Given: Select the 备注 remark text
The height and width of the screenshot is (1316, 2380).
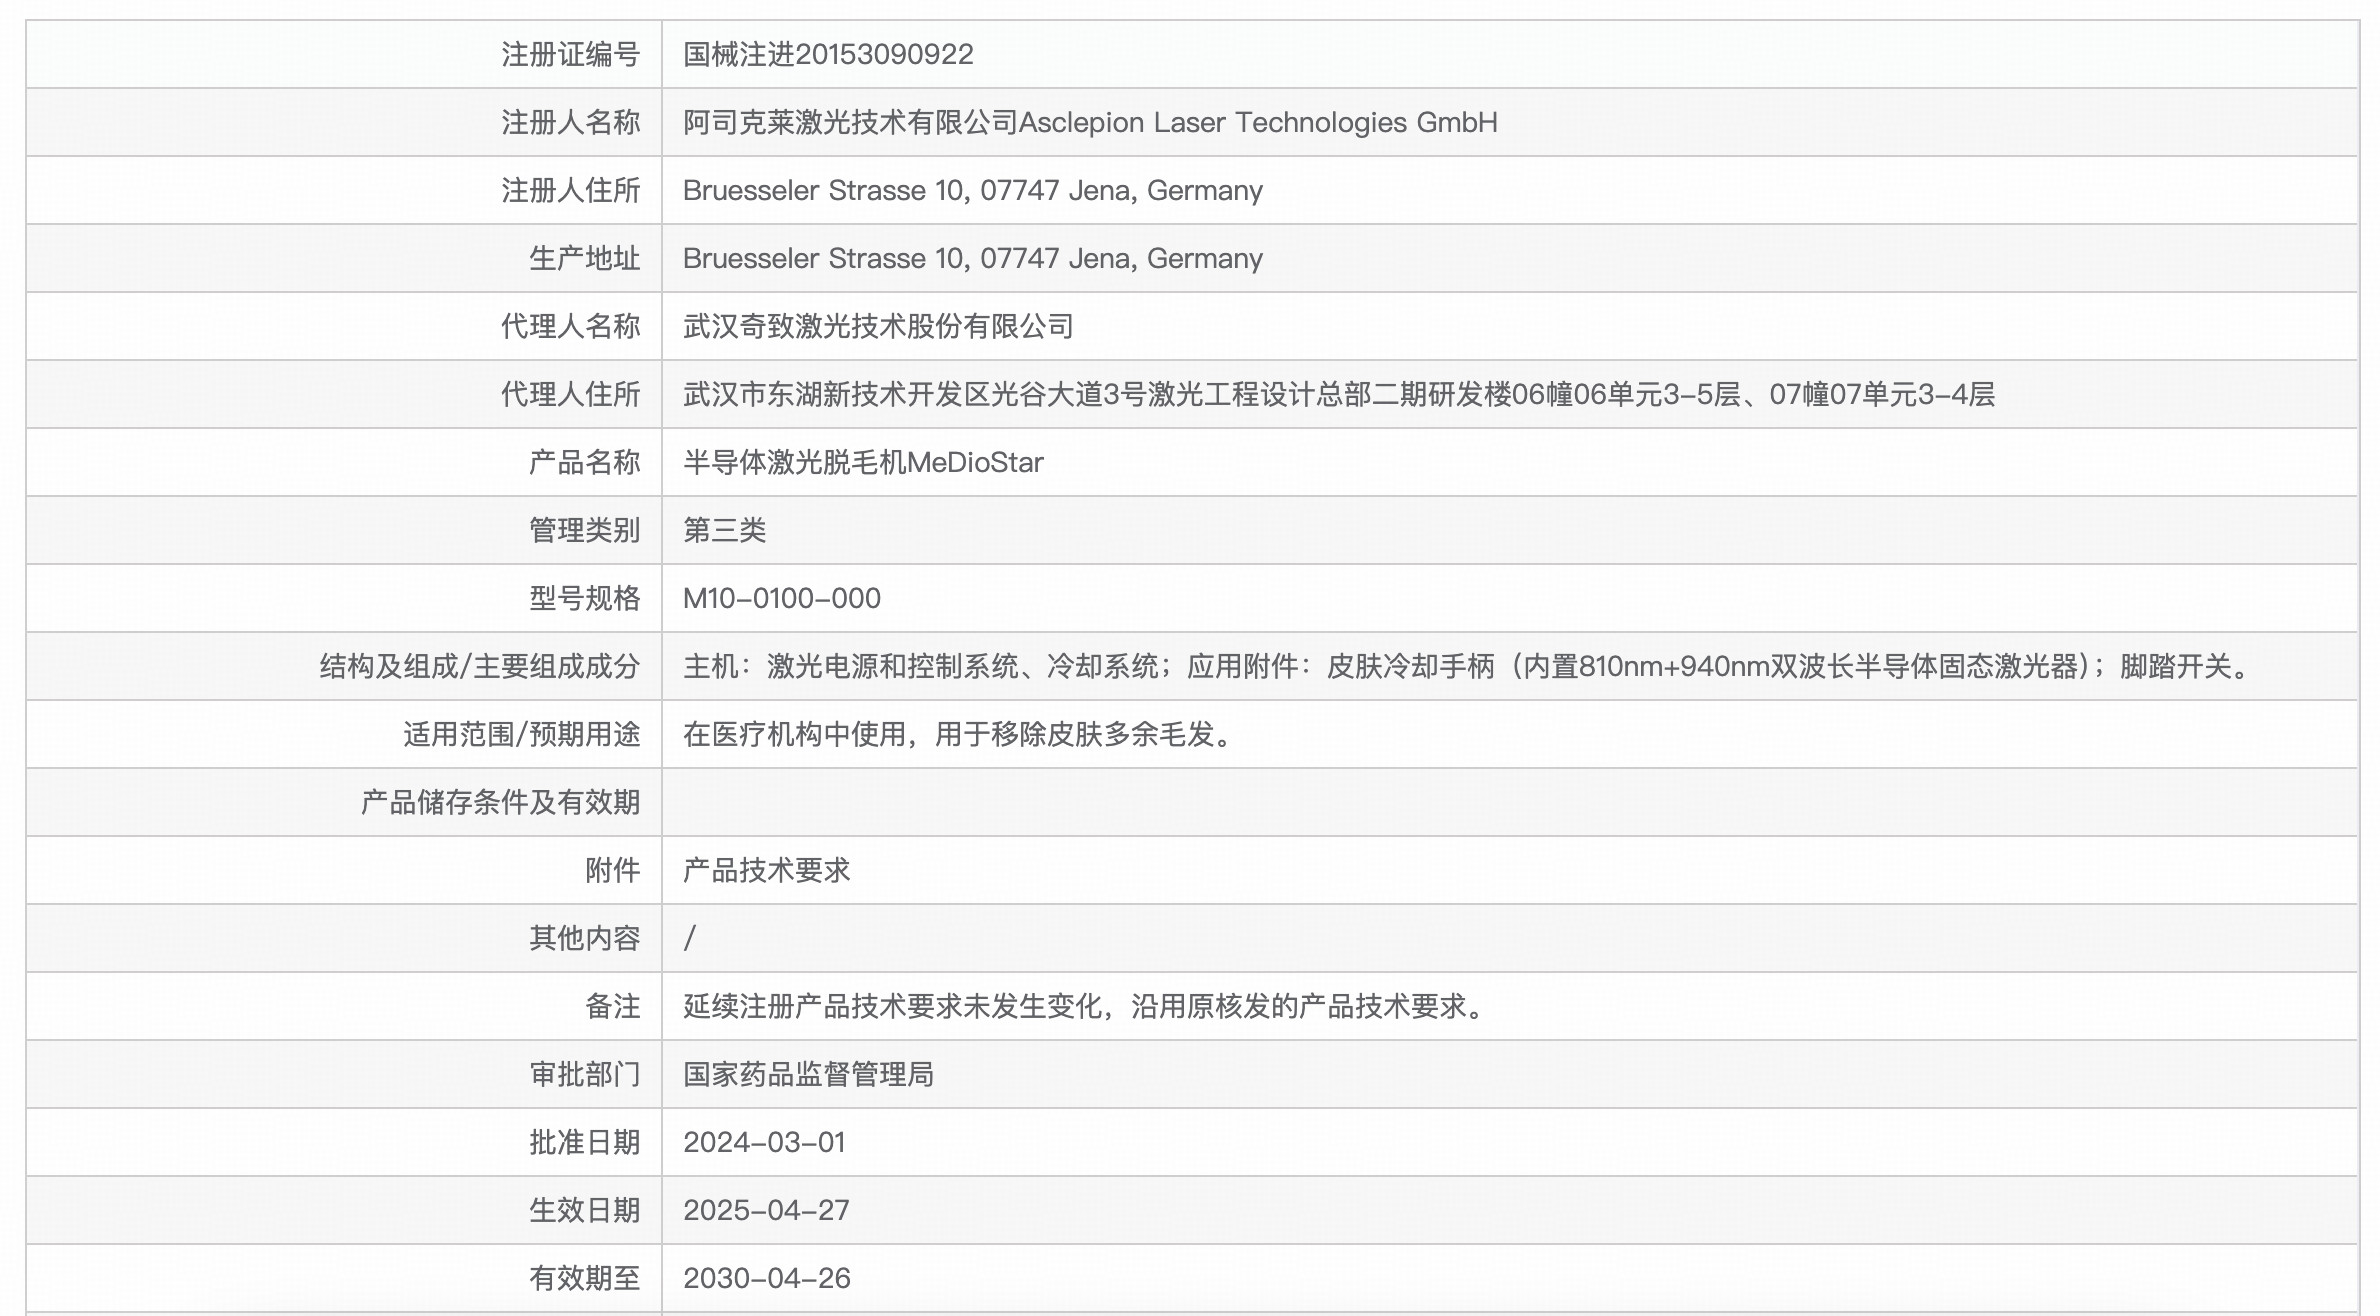Looking at the screenshot, I should click(x=1080, y=1006).
